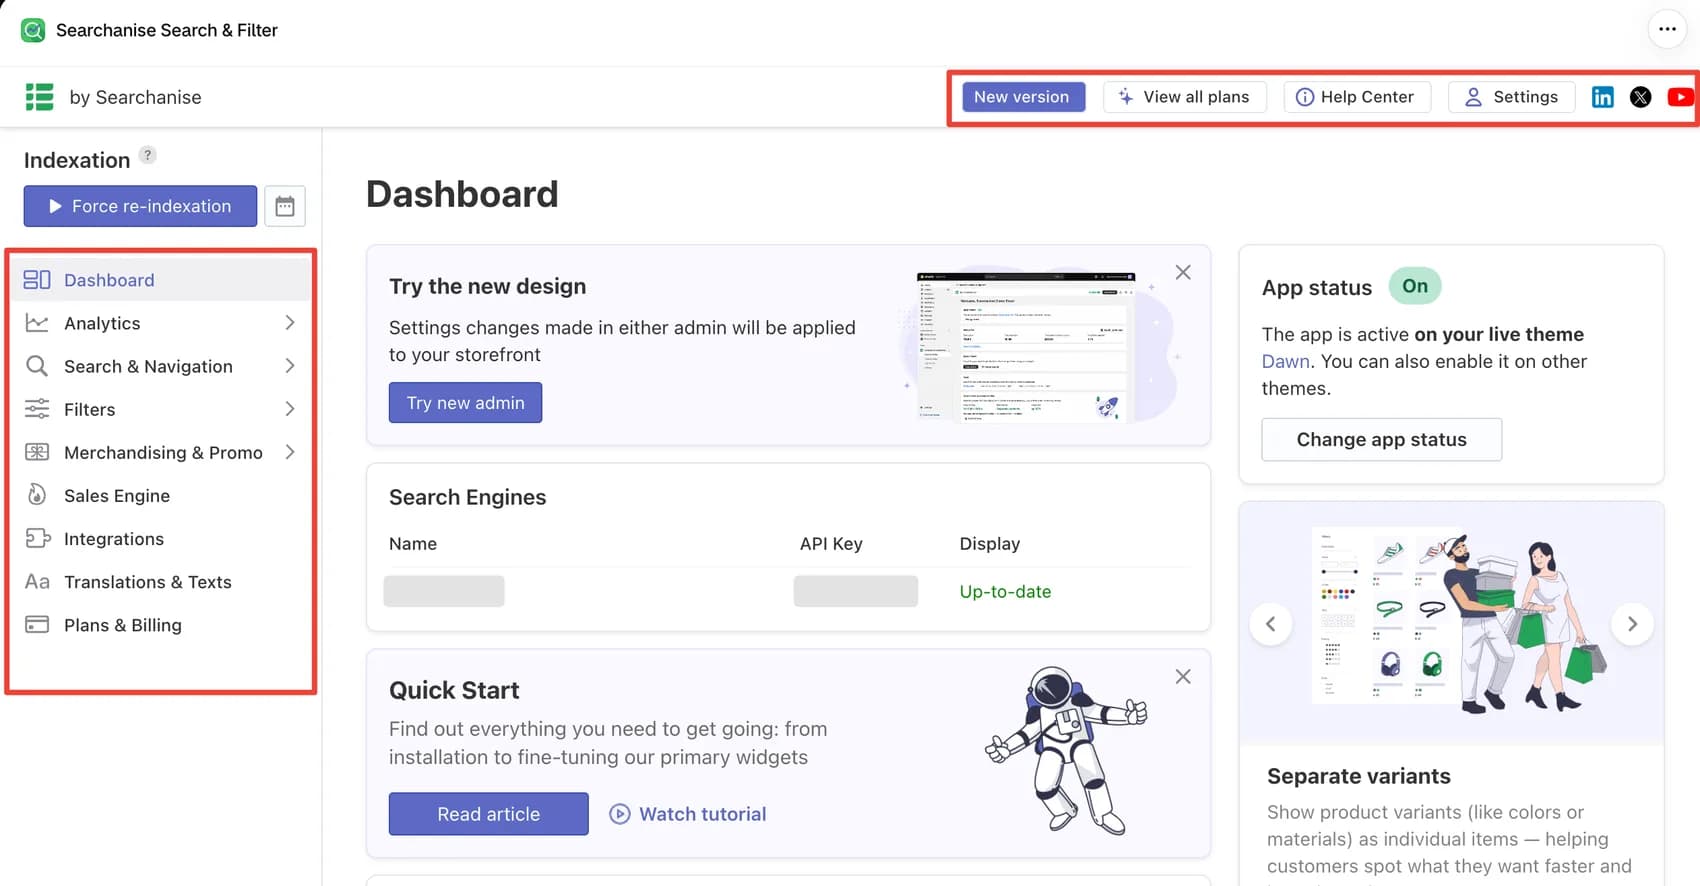Close the Quick Start card
The height and width of the screenshot is (886, 1700).
[1183, 676]
